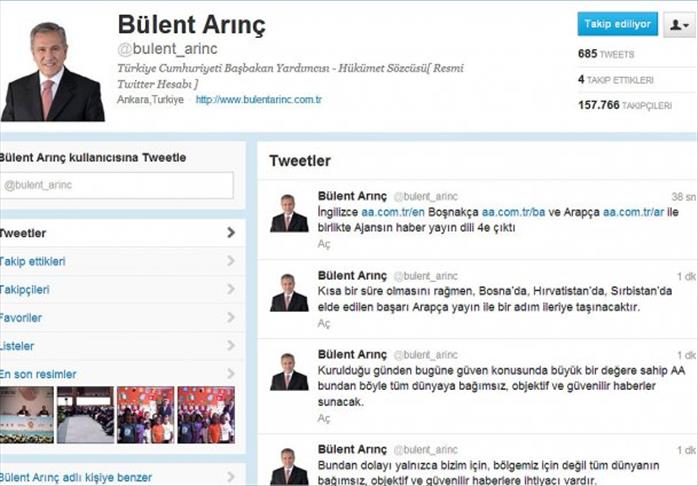
Task: Visit the bulentarinc.com.tr website link
Action: pyautogui.click(x=259, y=100)
